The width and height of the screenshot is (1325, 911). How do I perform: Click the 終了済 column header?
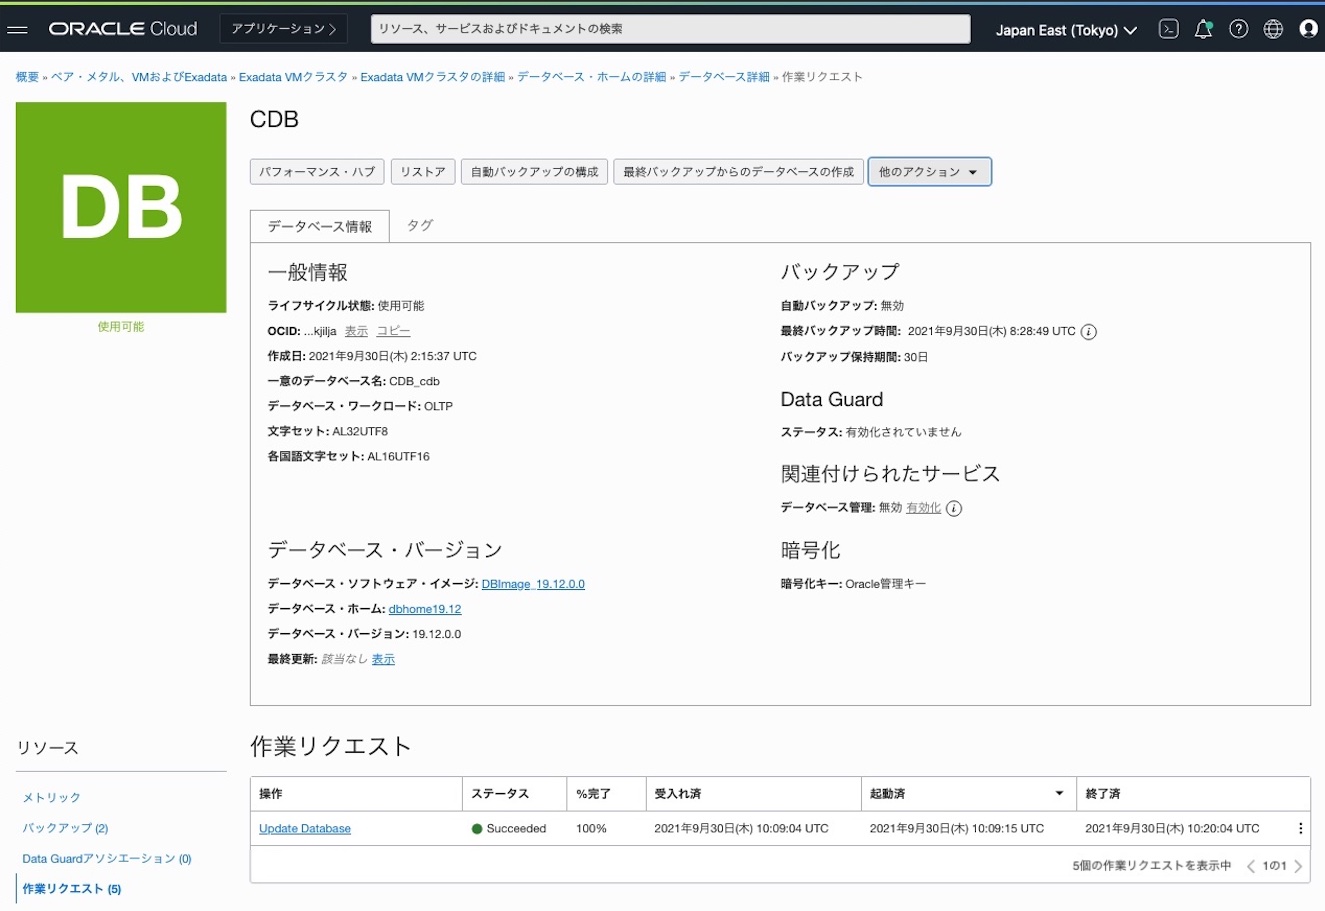[x=1193, y=794]
